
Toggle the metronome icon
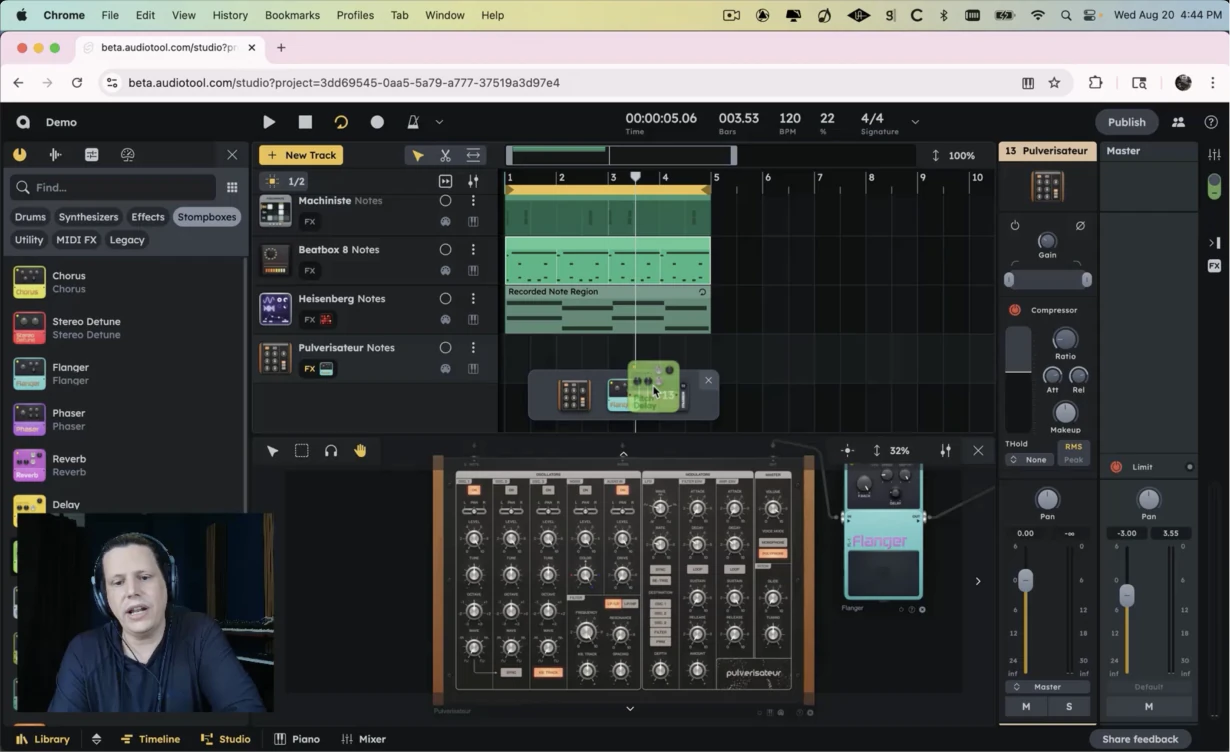click(x=413, y=122)
